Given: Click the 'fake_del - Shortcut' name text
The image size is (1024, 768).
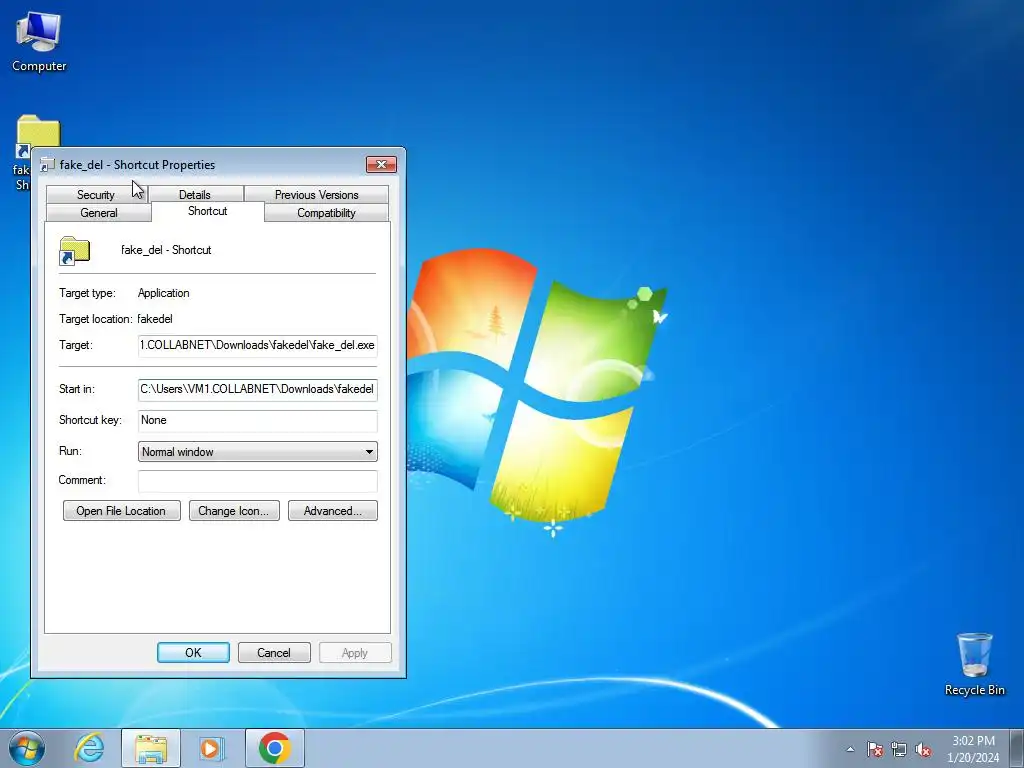Looking at the screenshot, I should 166,250.
